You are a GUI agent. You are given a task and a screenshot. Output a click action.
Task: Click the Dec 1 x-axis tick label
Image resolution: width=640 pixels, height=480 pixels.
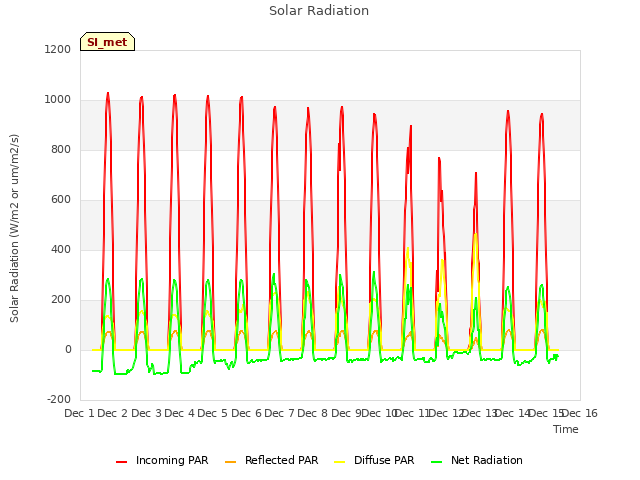coord(80,413)
